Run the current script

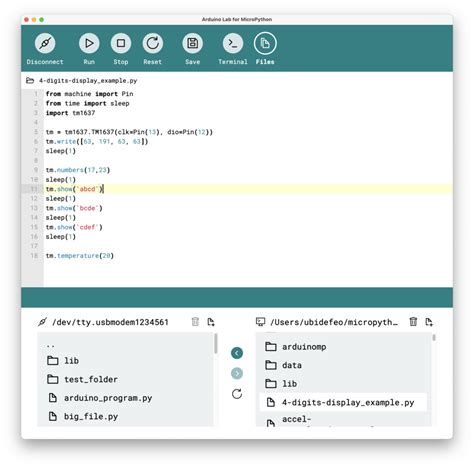89,43
